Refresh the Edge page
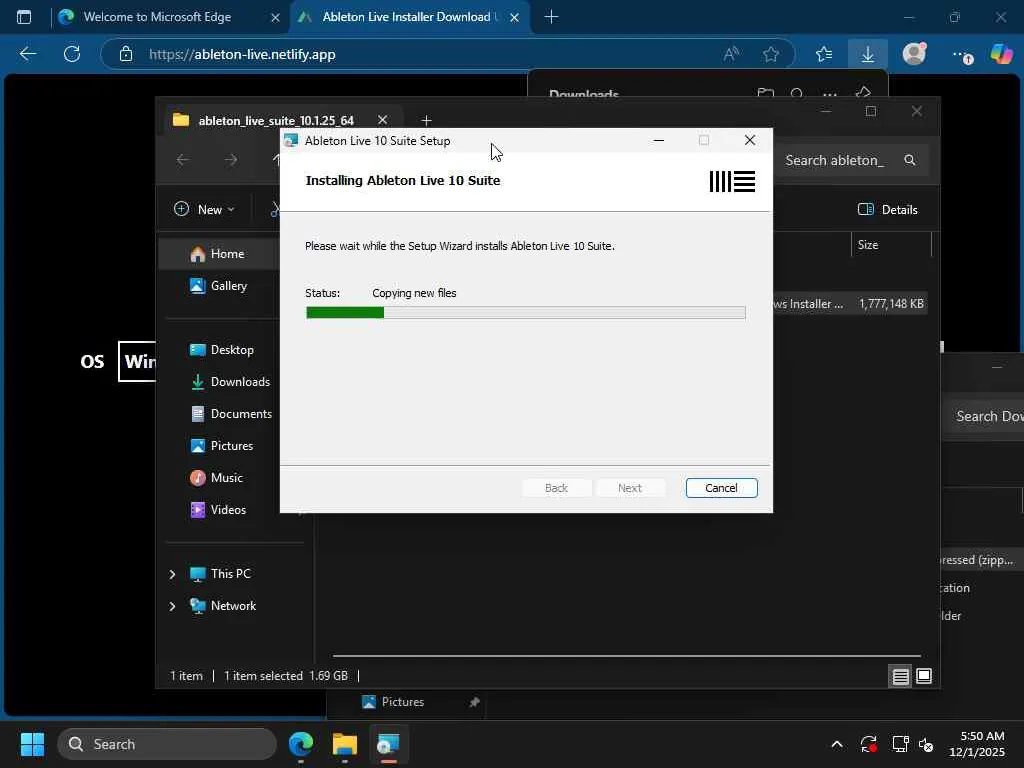This screenshot has width=1024, height=768. pos(72,54)
